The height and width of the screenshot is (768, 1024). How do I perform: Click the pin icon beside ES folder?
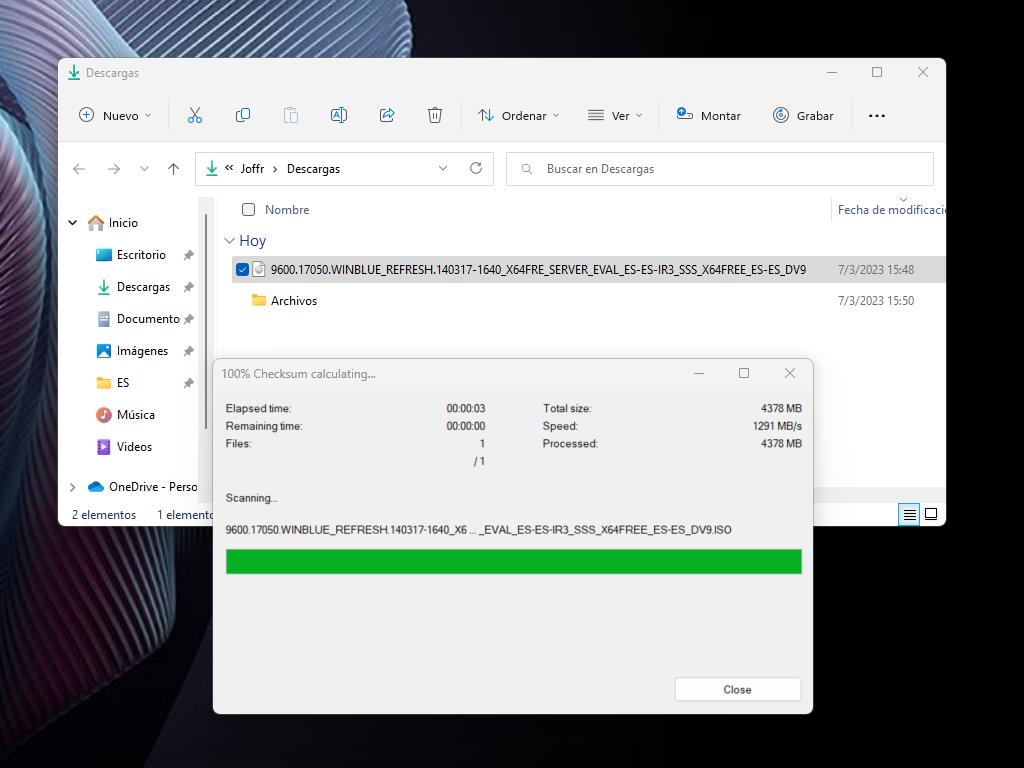188,383
